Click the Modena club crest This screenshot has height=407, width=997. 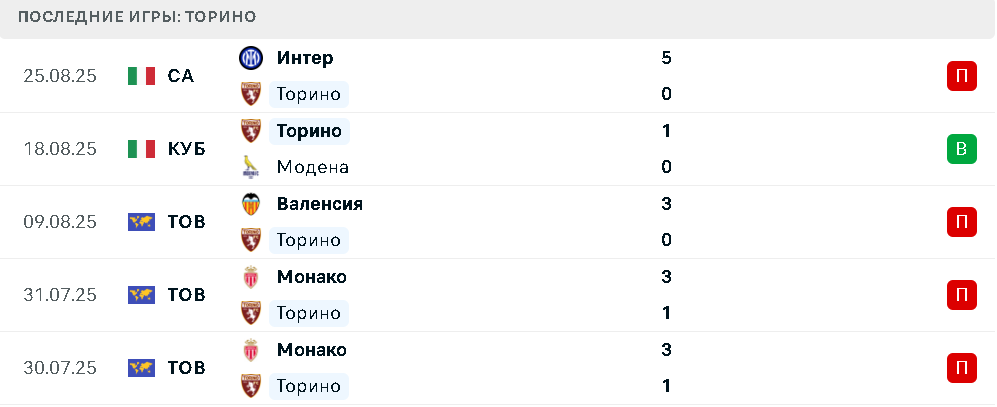[x=251, y=167]
